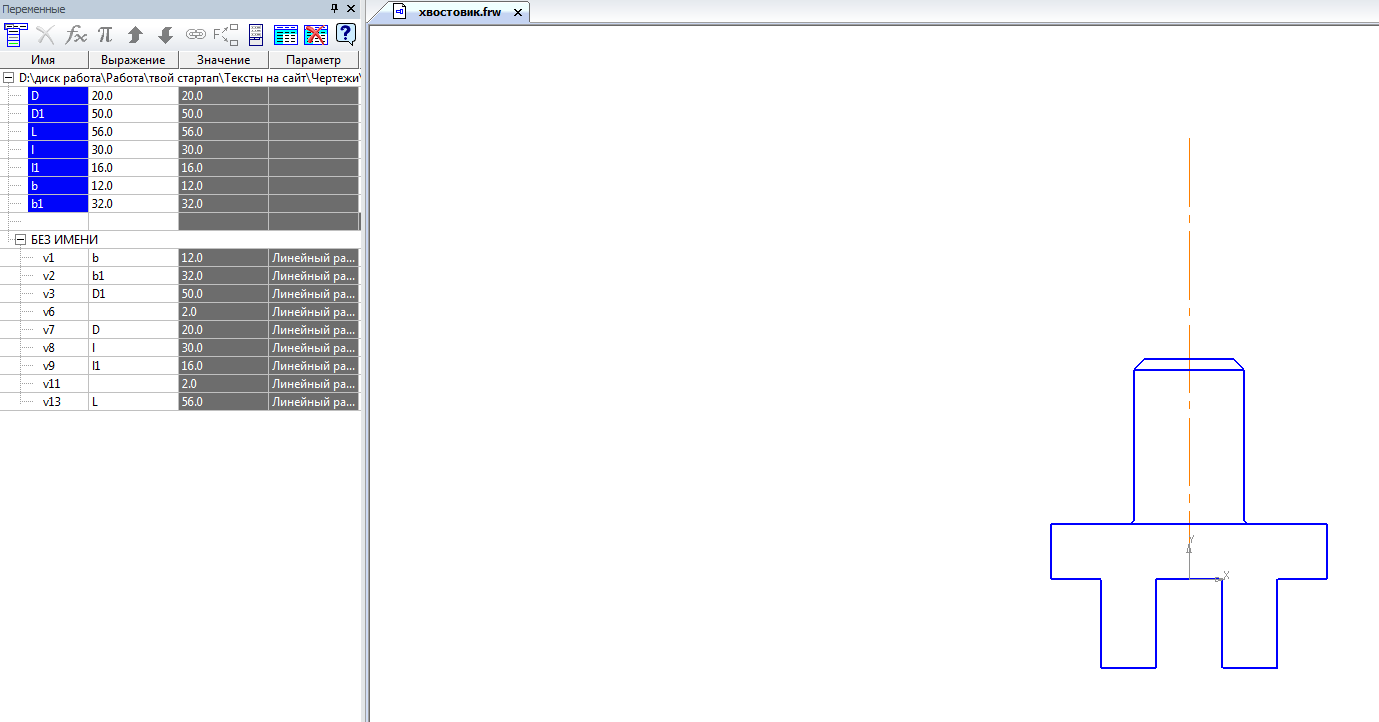Click the move variable down arrow
Screen dimensions: 1379x722
pos(166,35)
